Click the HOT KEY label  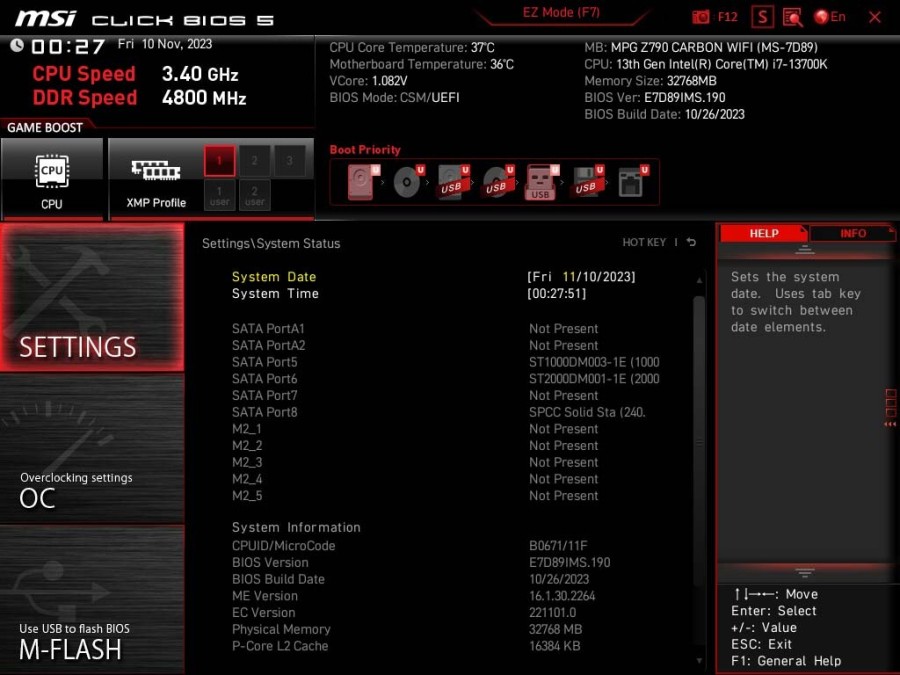pos(644,243)
